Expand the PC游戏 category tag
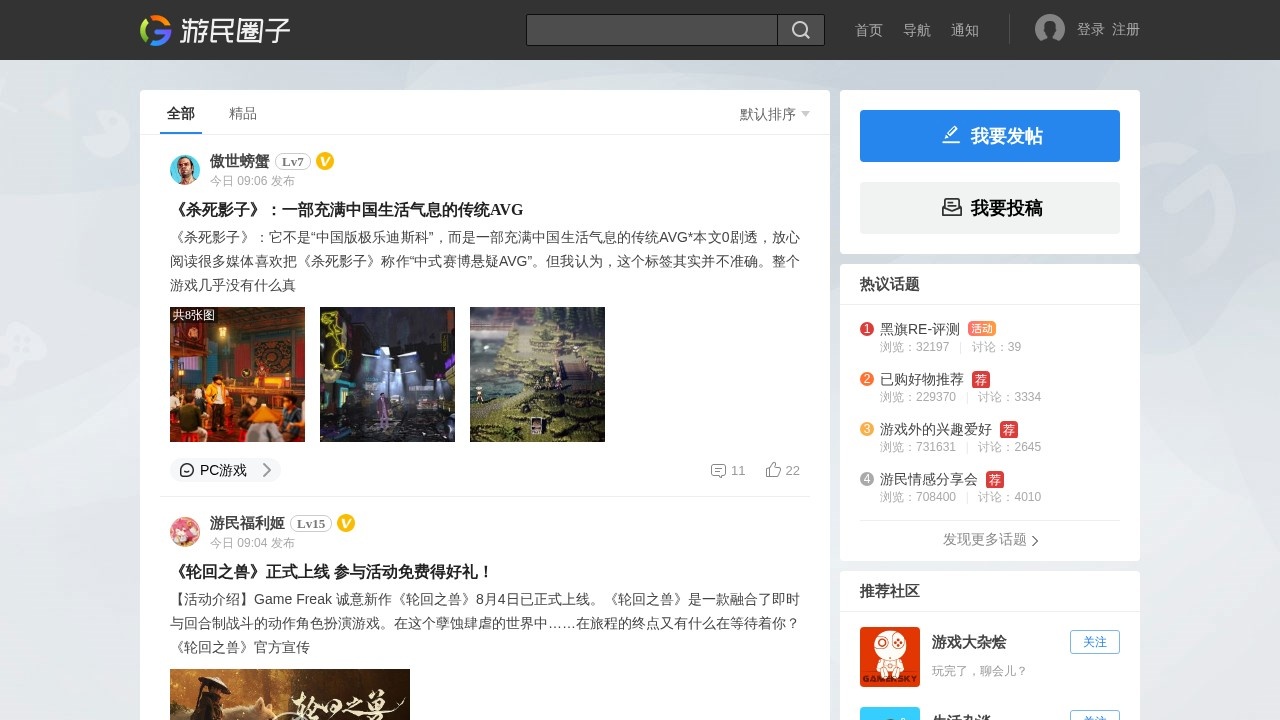1280x720 pixels. click(225, 470)
